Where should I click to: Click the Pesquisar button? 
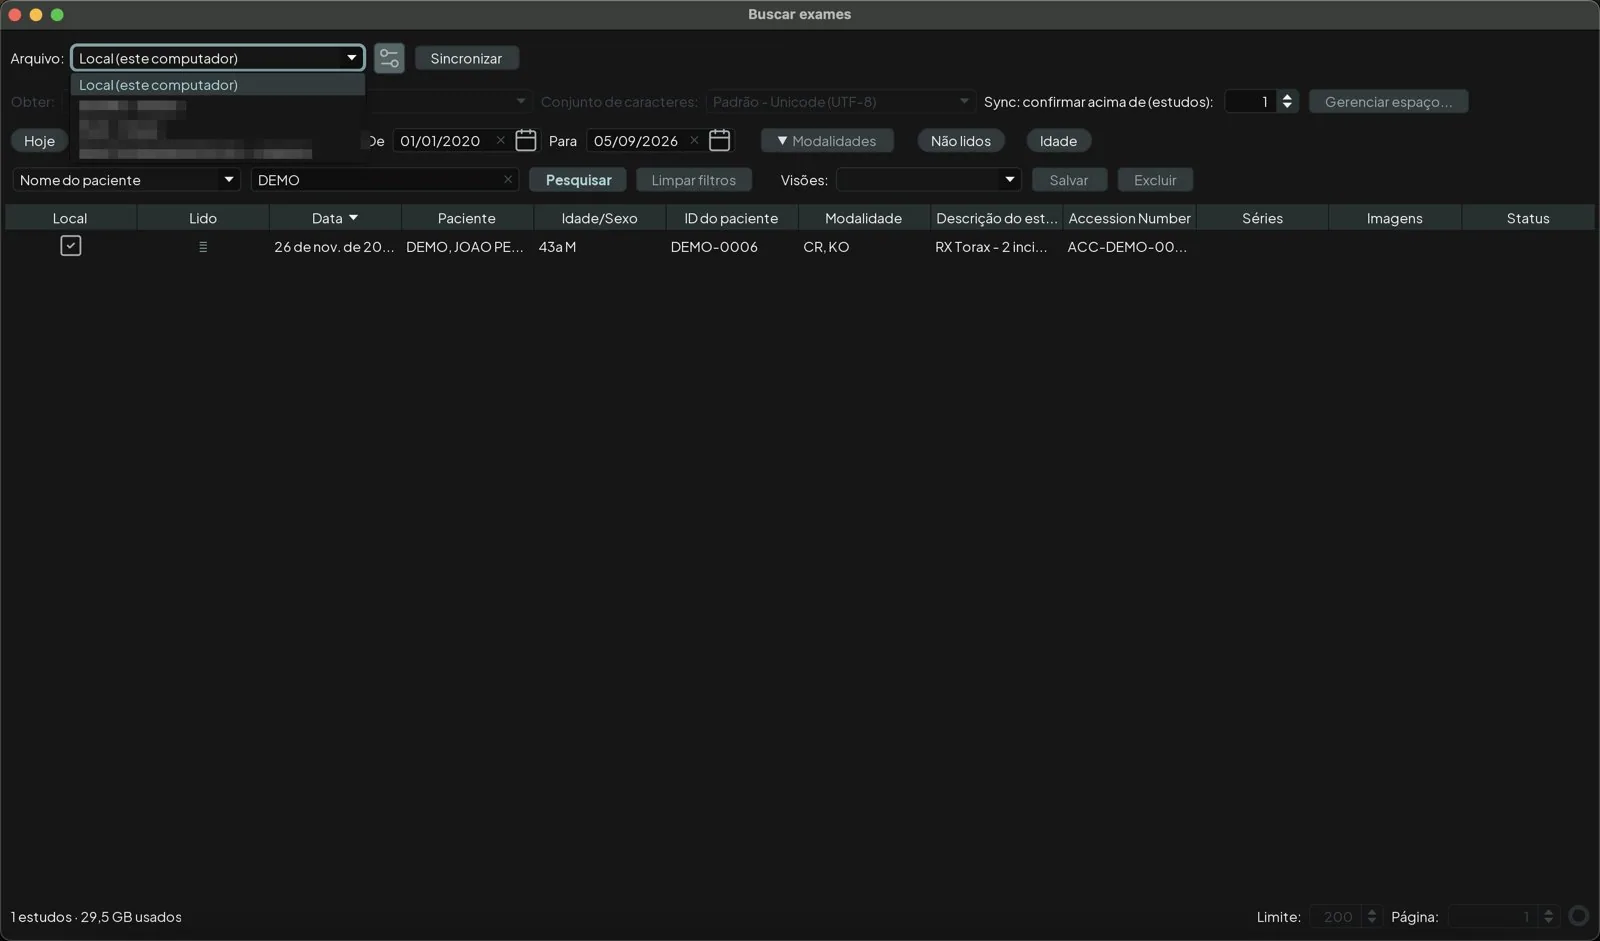[x=578, y=180]
